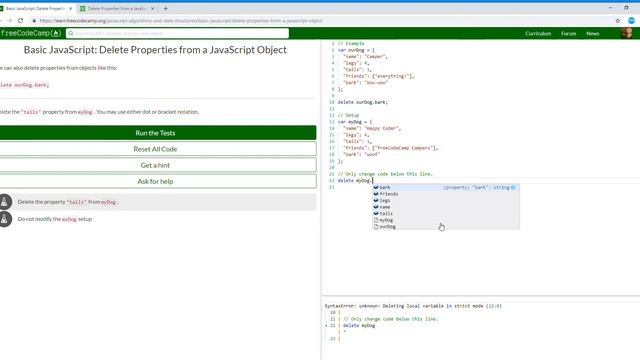640x360 pixels.
Task: Open the user profile avatar
Action: [627, 33]
